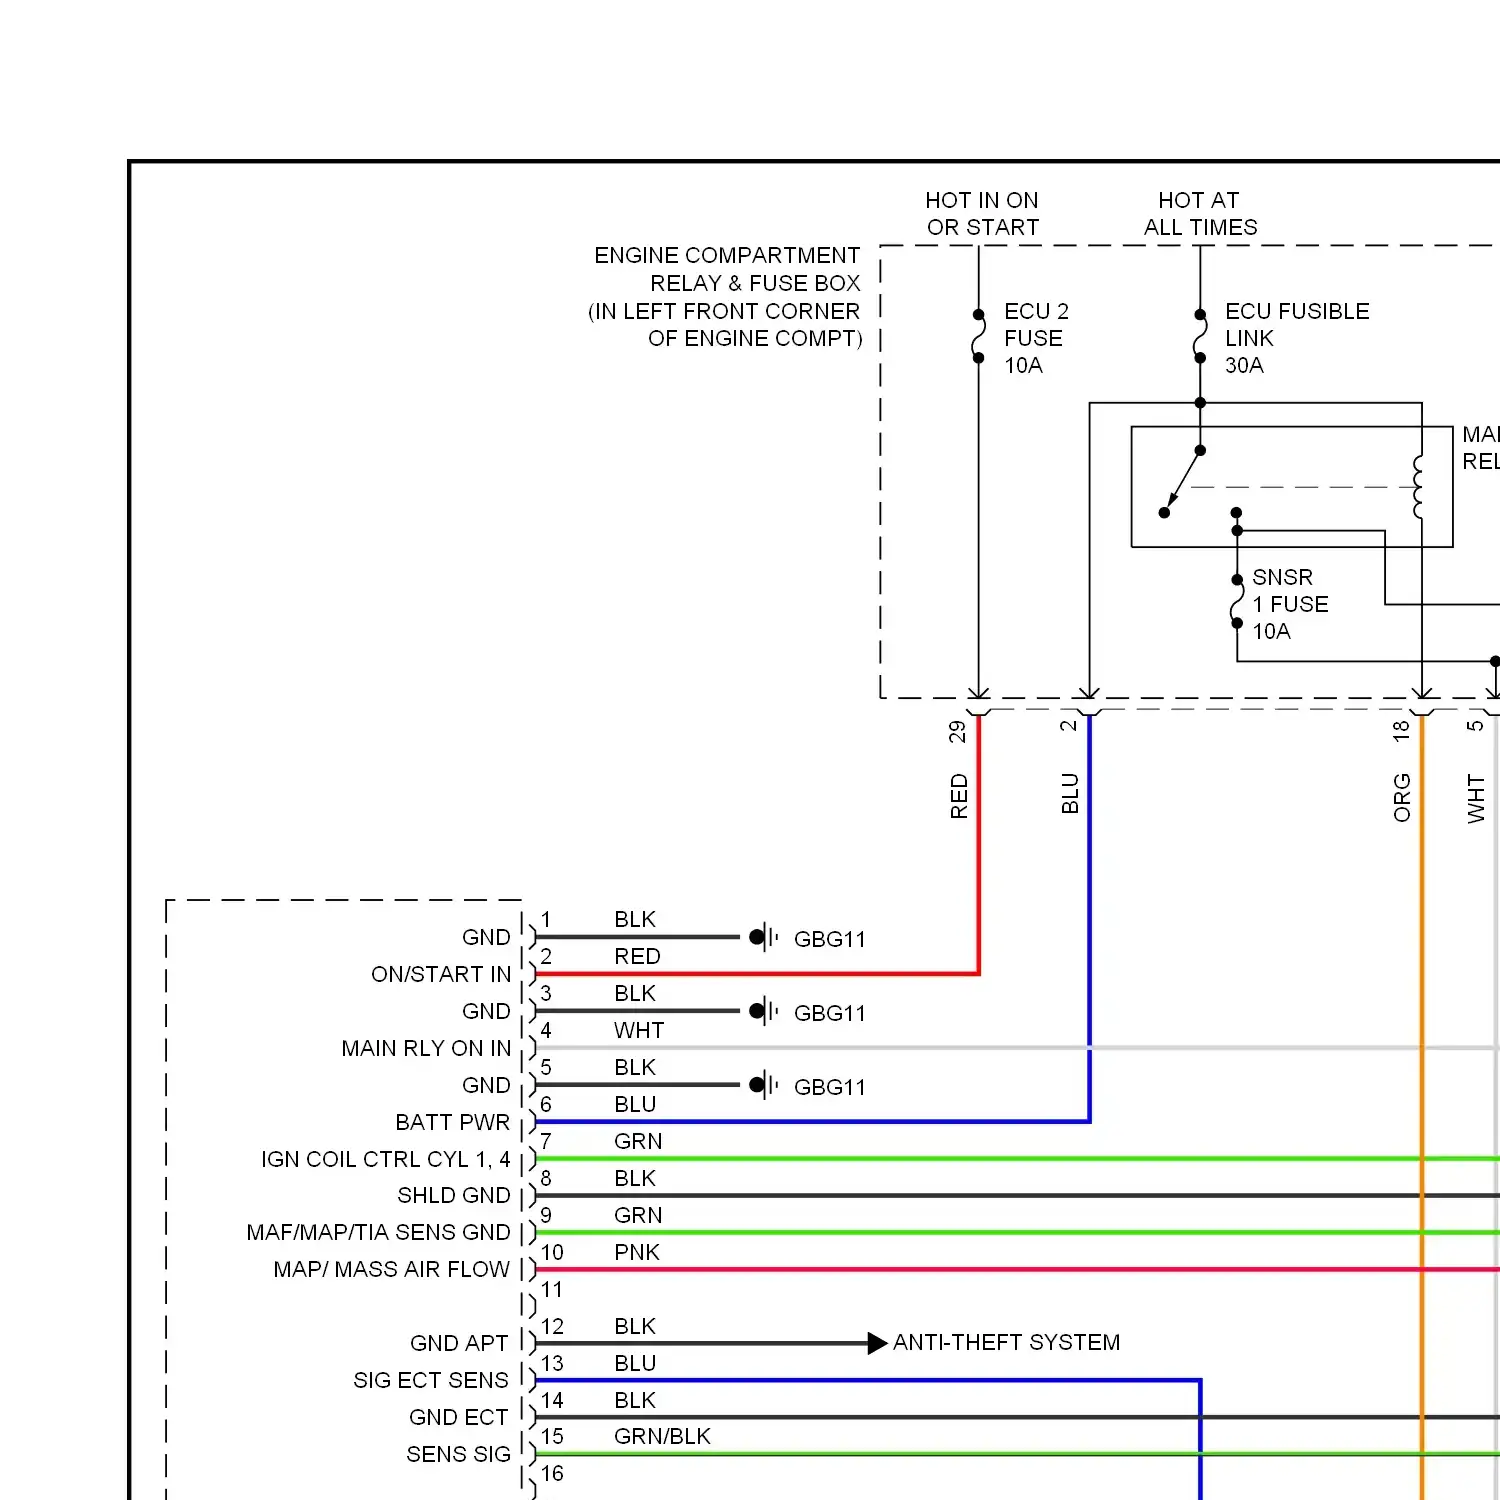Click the vertical RED wire label
Image resolution: width=1500 pixels, height=1500 pixels.
pyautogui.click(x=959, y=796)
